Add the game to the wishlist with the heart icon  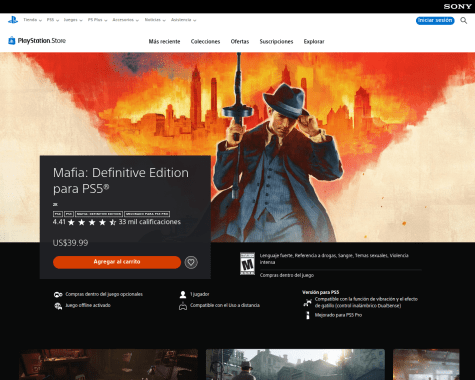[x=191, y=262]
